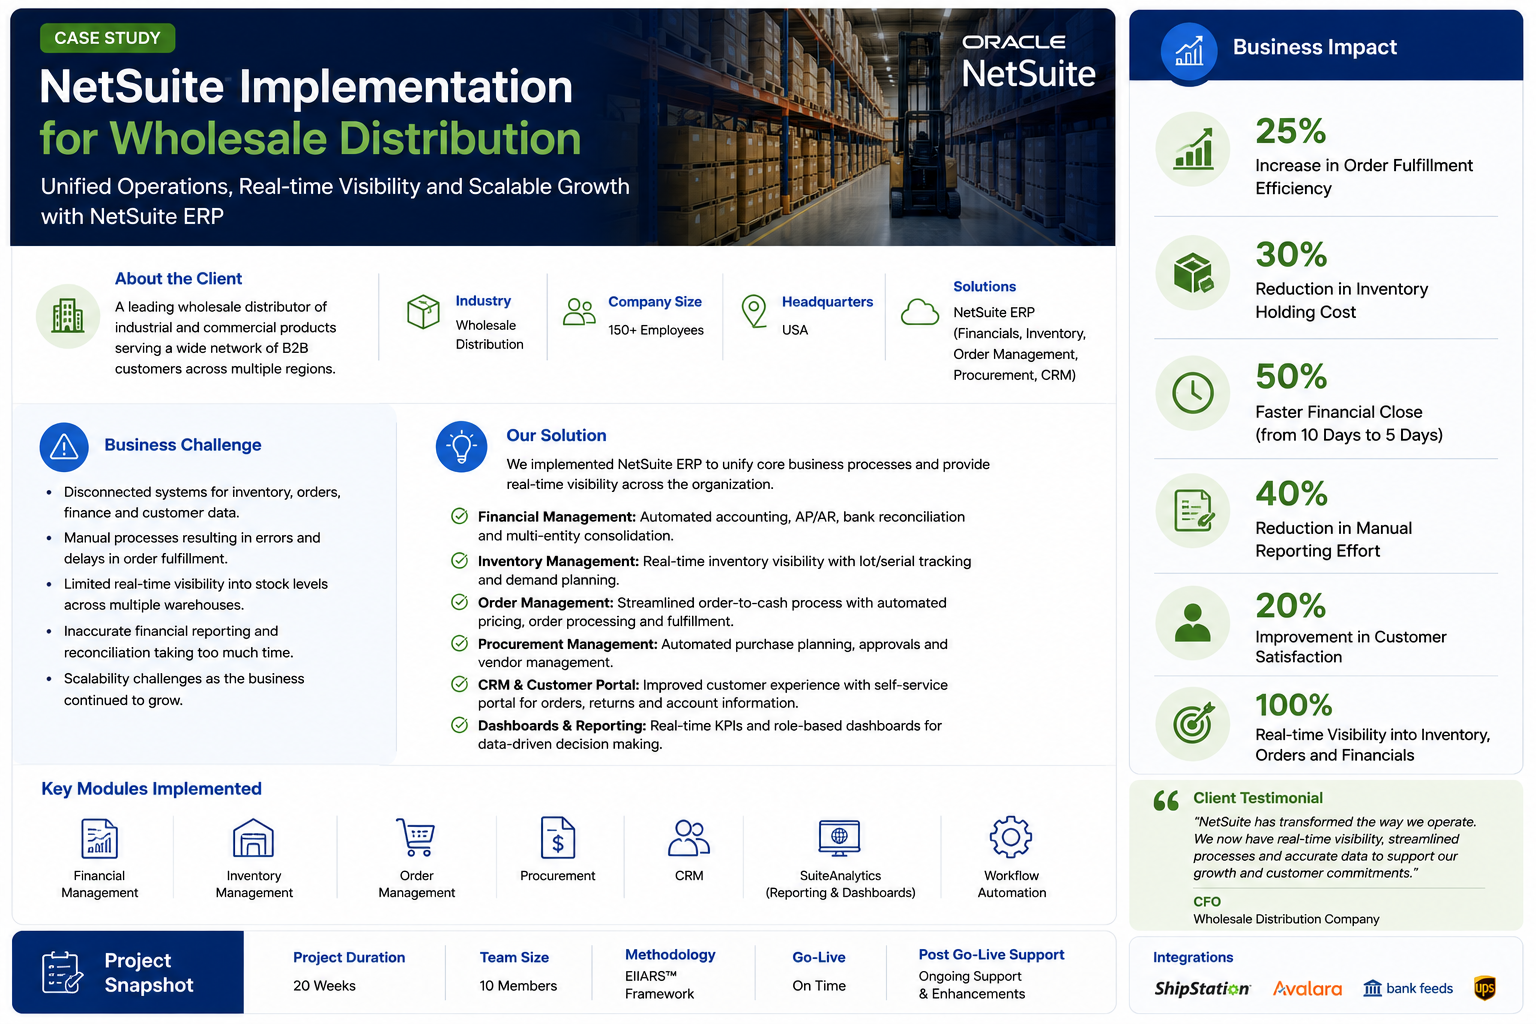Select the inventory box icon beside 30%
The height and width of the screenshot is (1024, 1536).
pos(1193,272)
